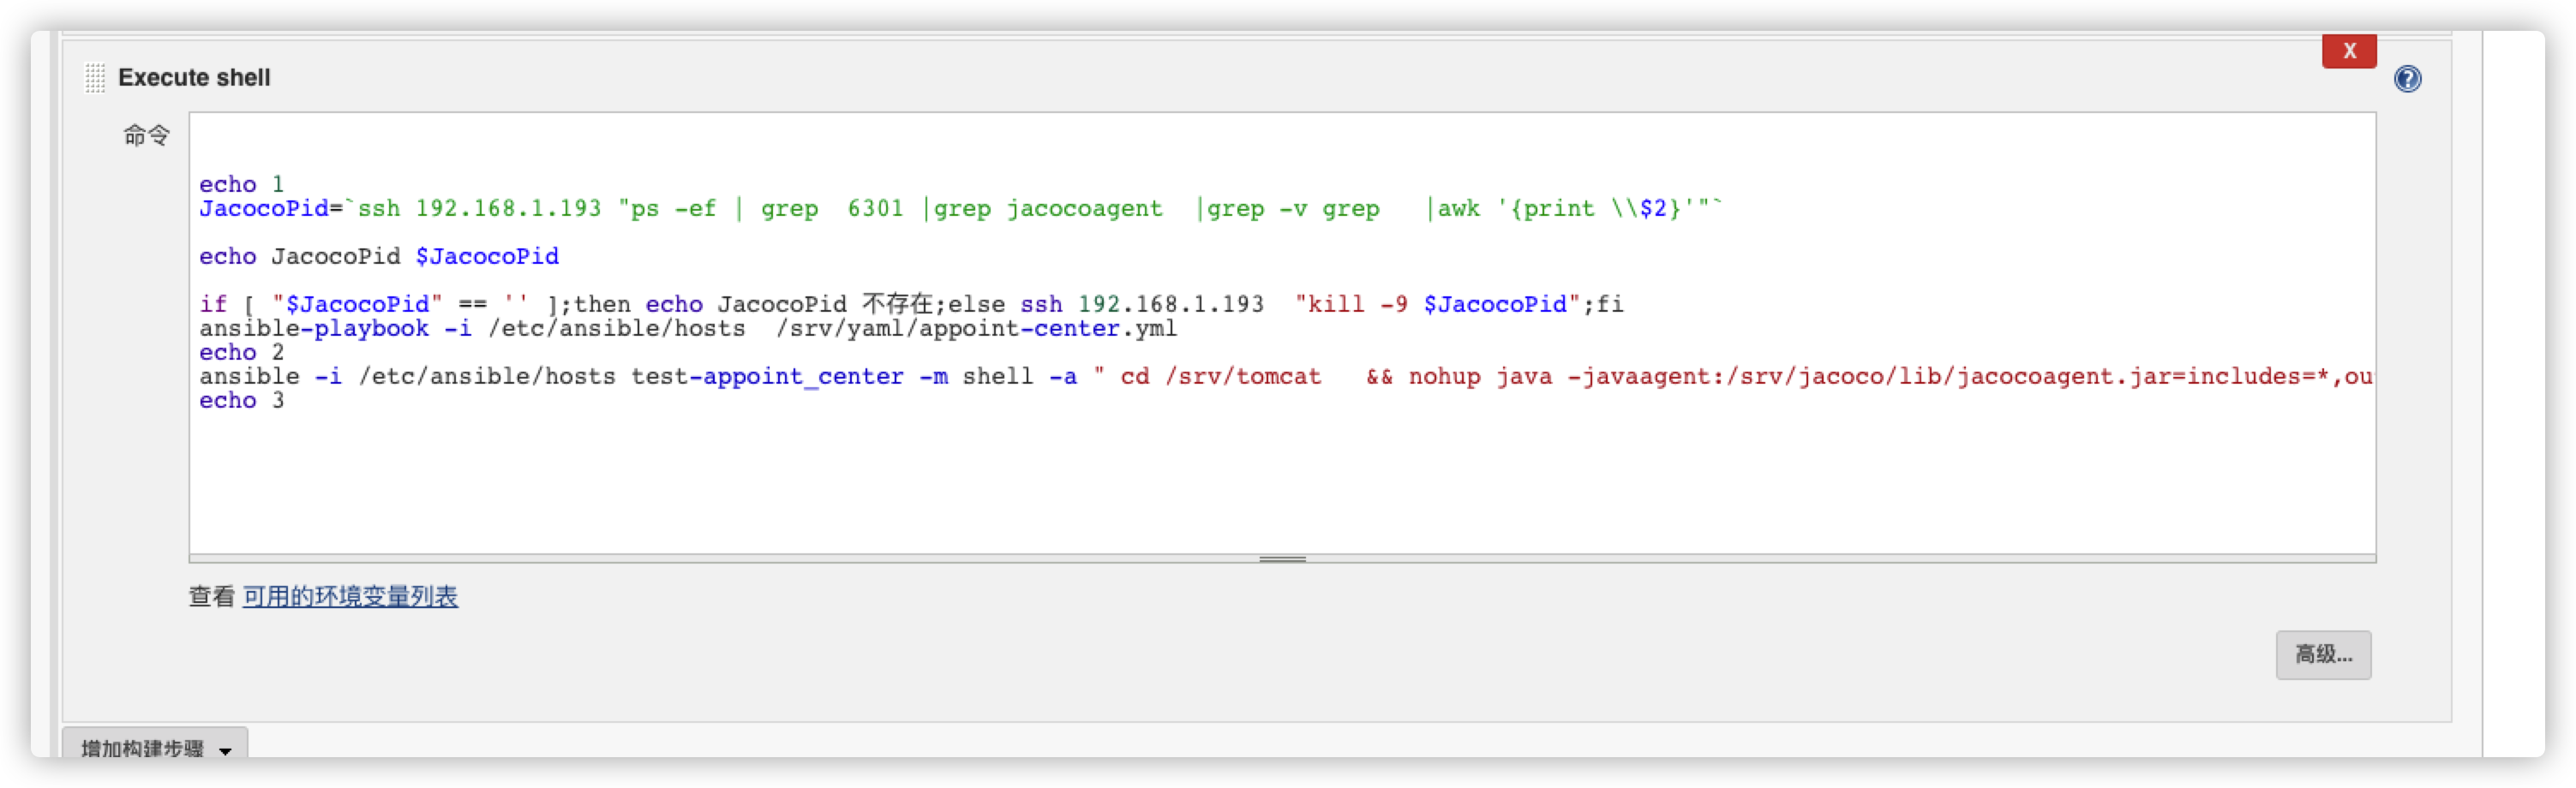Click inside the shell command text area

[1281, 332]
